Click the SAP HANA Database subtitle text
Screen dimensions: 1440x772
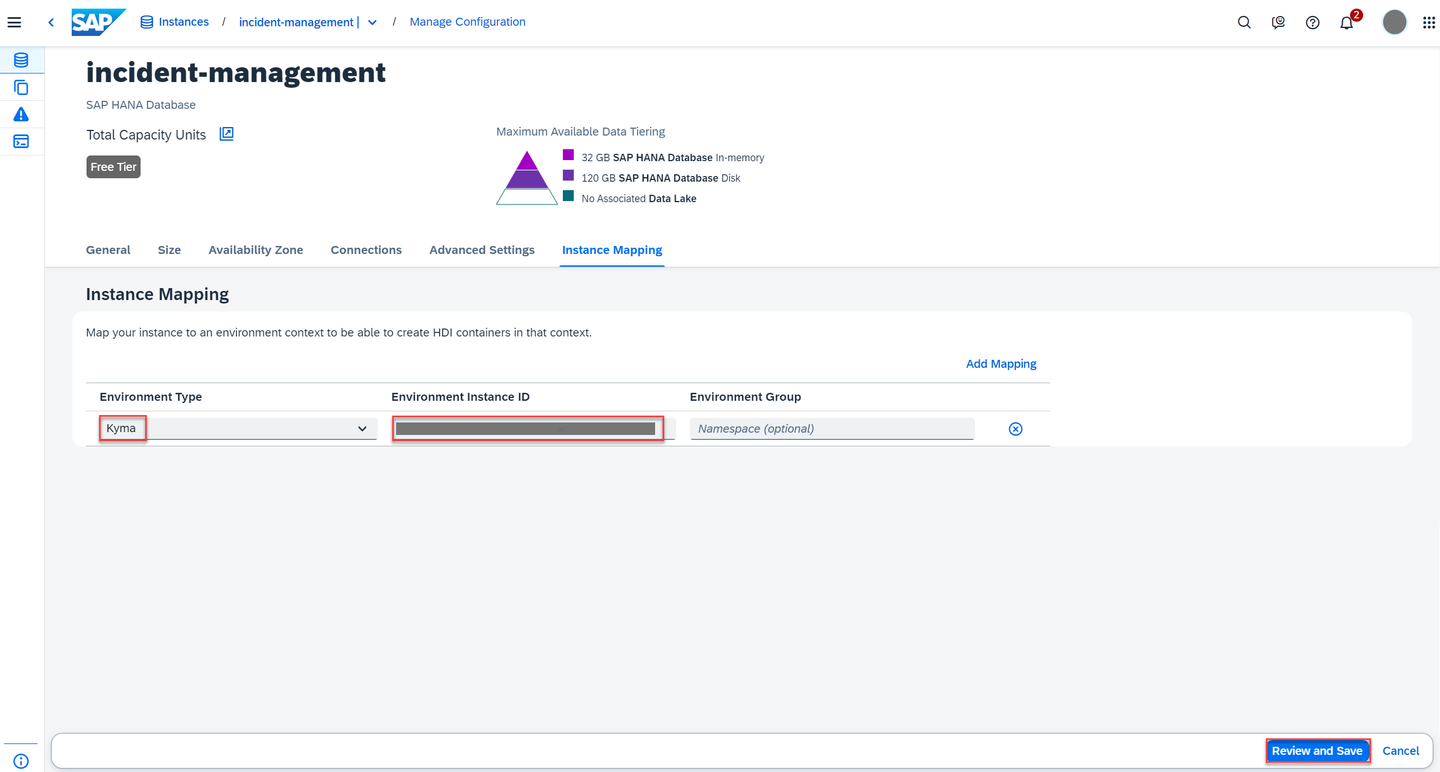141,105
